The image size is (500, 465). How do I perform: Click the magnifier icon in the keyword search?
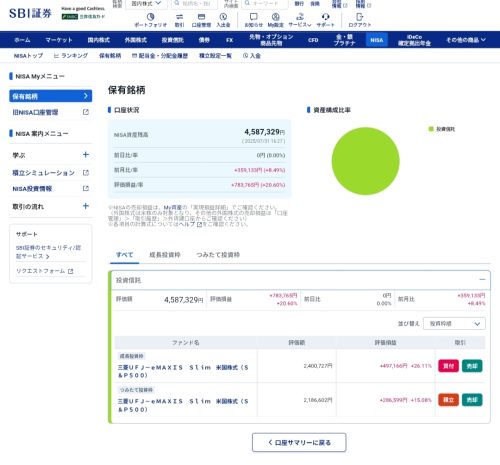[x=247, y=3]
